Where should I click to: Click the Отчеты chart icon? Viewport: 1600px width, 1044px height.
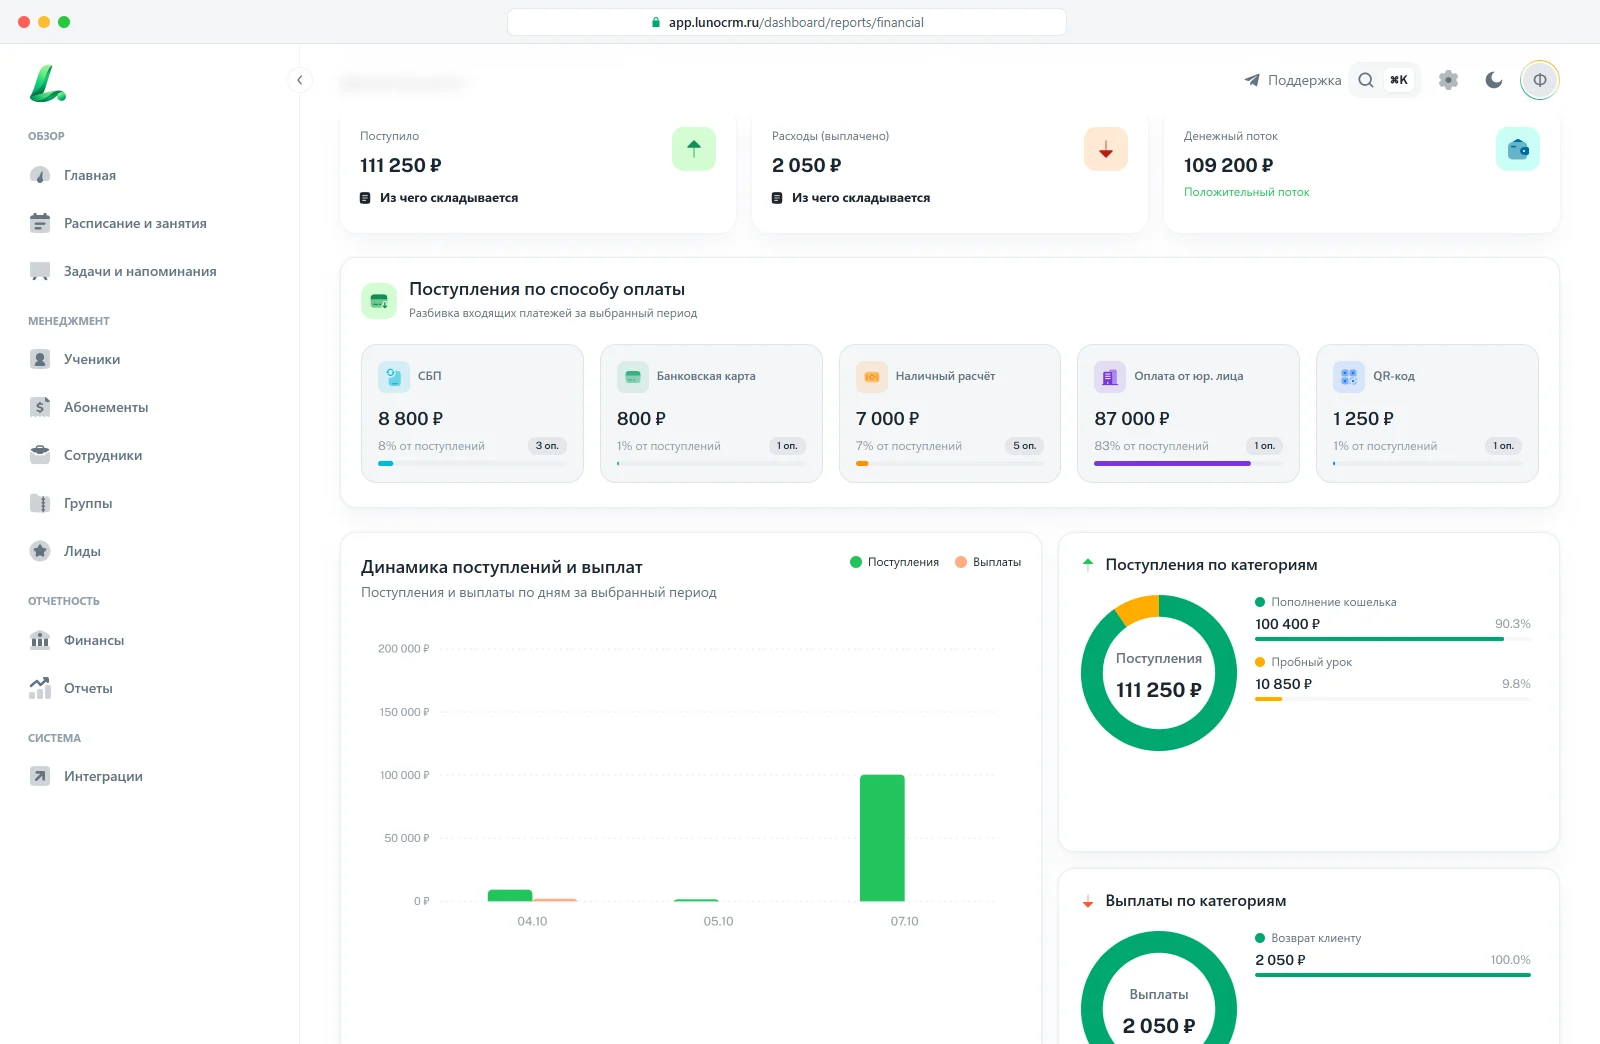click(40, 688)
